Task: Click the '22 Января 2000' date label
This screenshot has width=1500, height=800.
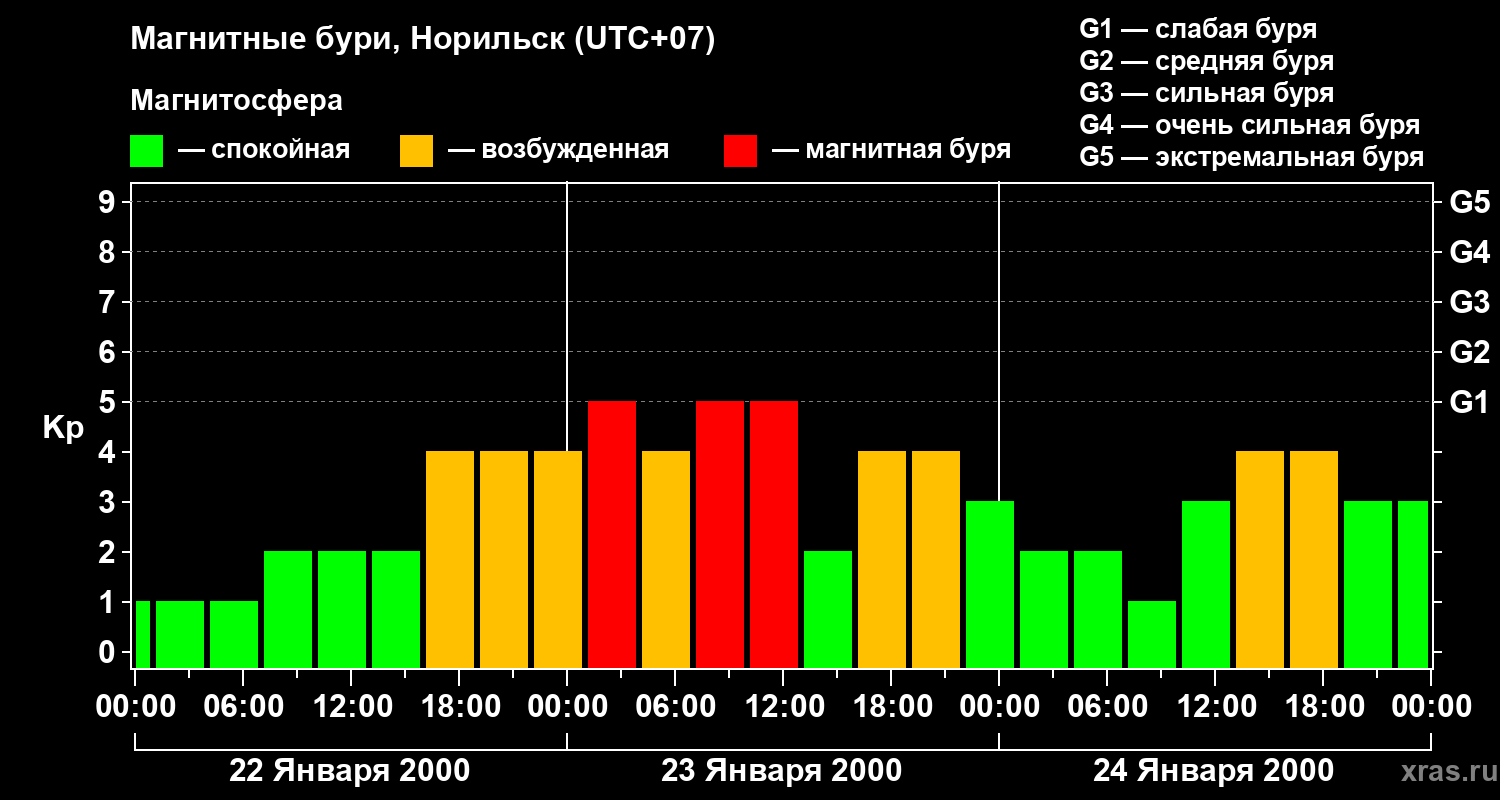Action: [x=349, y=770]
